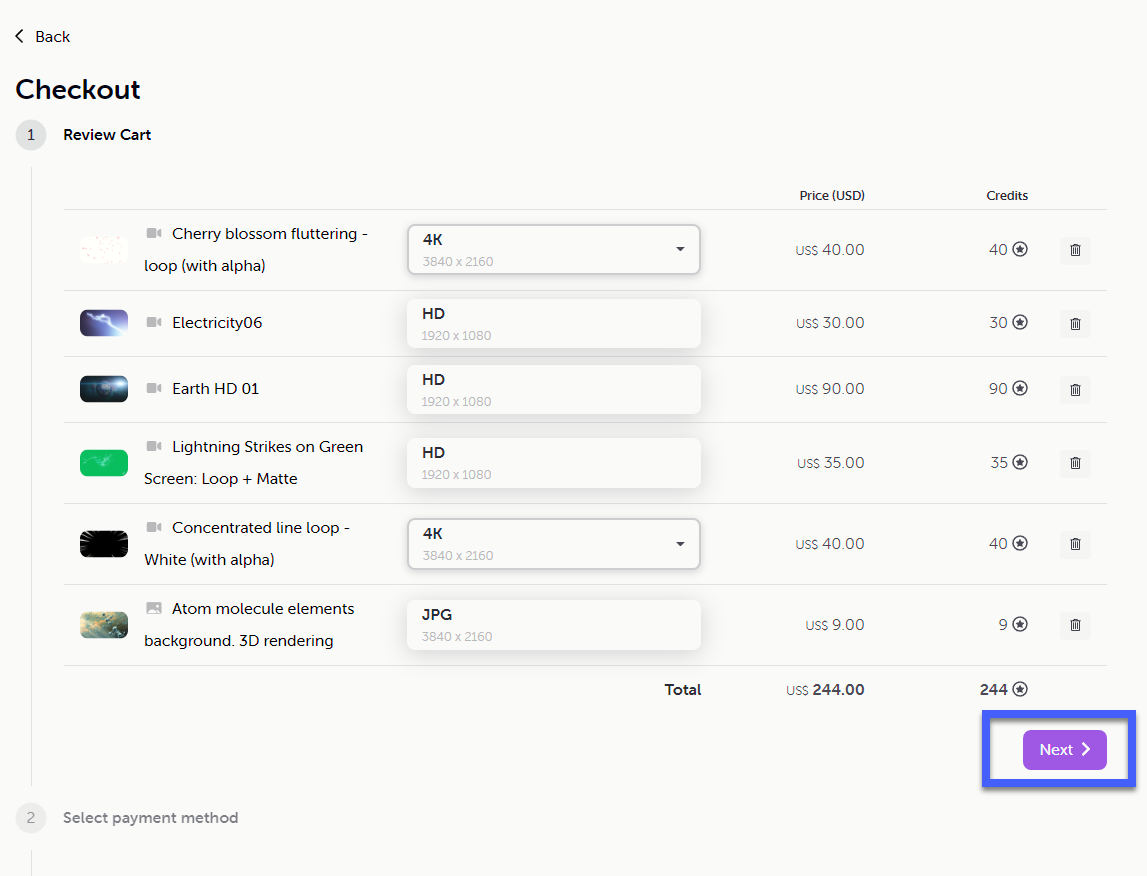Screen dimensions: 1147x876
Task: Click credit star icon in Lightning Strikes row
Action: point(1020,462)
